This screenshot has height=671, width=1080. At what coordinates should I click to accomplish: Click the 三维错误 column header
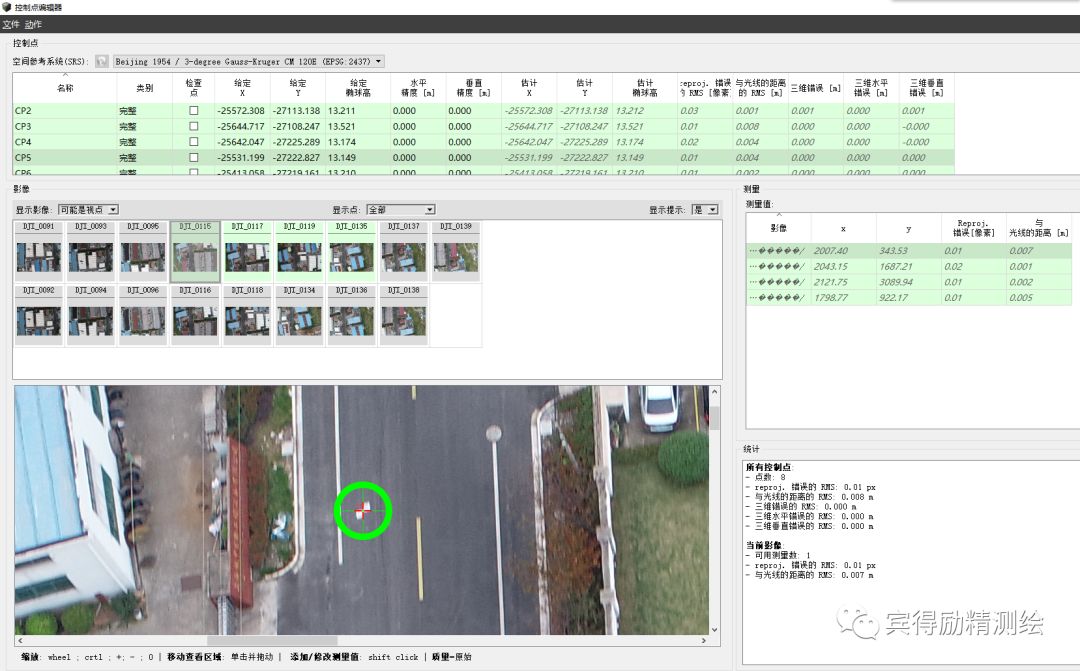(x=816, y=88)
